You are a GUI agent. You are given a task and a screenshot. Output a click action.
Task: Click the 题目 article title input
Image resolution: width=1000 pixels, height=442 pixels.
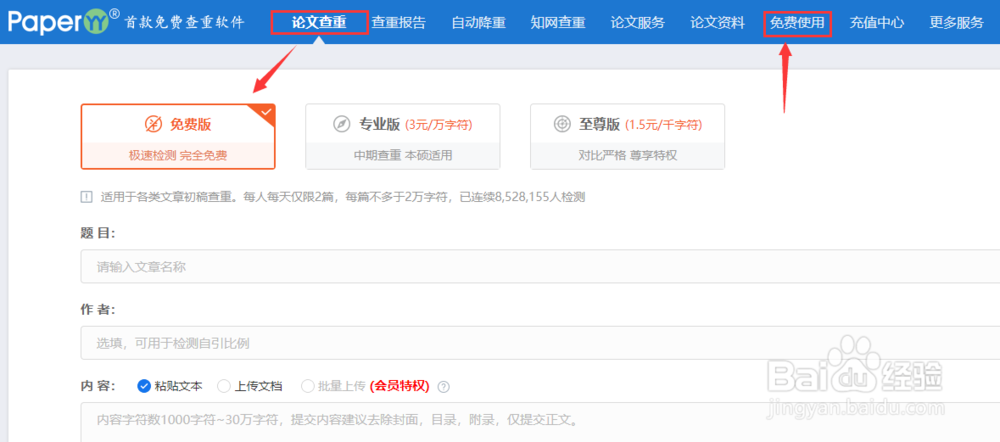(540, 267)
